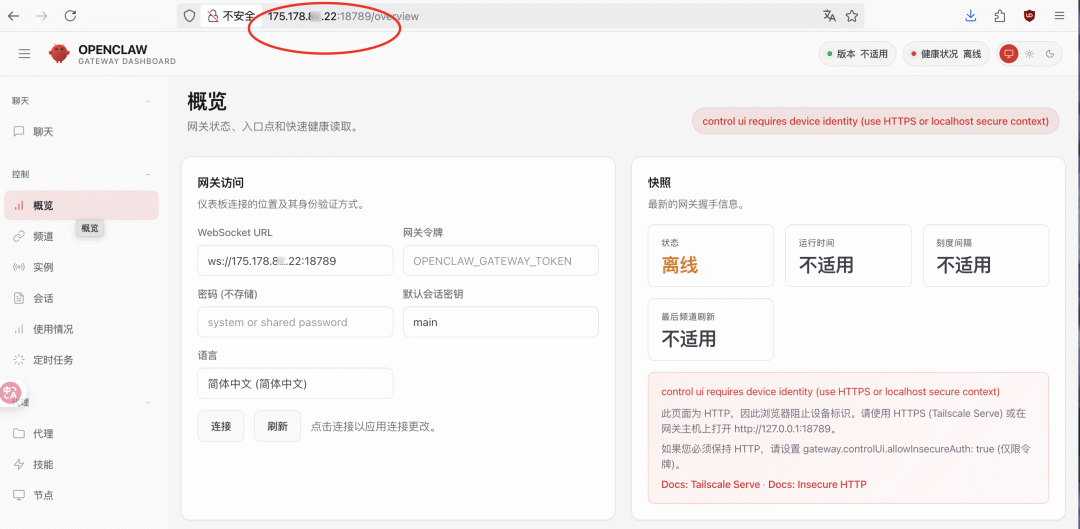Collapse the 聊天 sidebar section
1080x529 pixels.
[148, 101]
